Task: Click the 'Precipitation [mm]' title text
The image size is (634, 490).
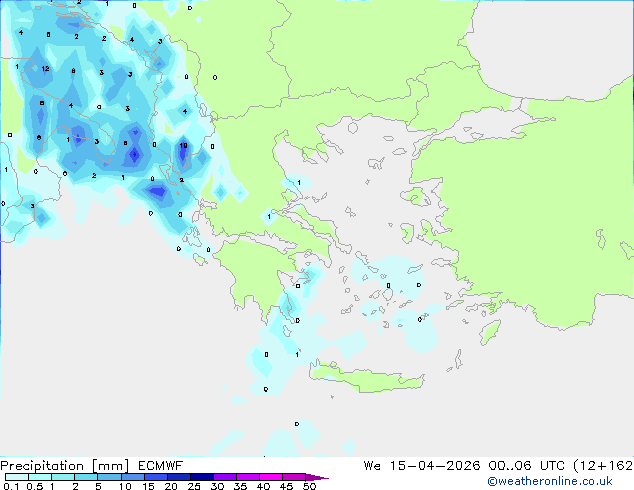Action: click(65, 466)
